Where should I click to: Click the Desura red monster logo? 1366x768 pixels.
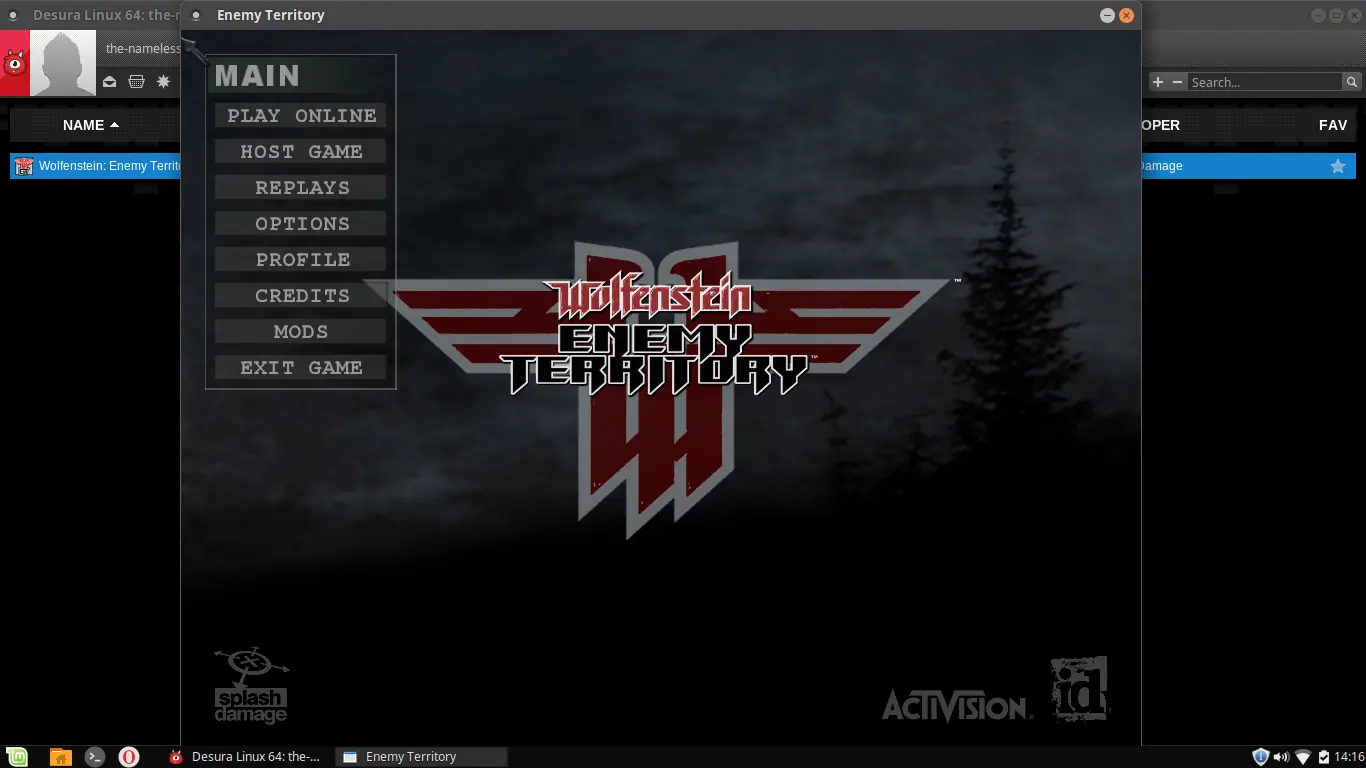point(14,63)
